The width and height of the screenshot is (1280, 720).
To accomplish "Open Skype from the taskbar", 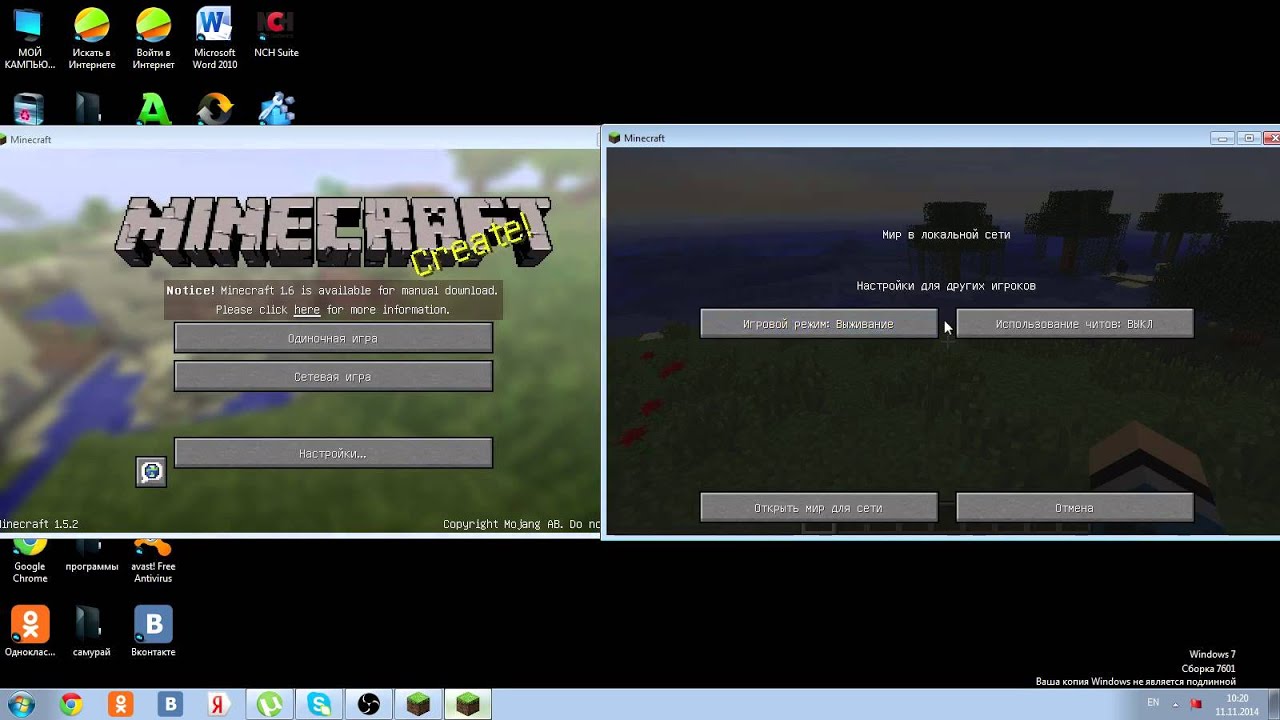I will (320, 705).
